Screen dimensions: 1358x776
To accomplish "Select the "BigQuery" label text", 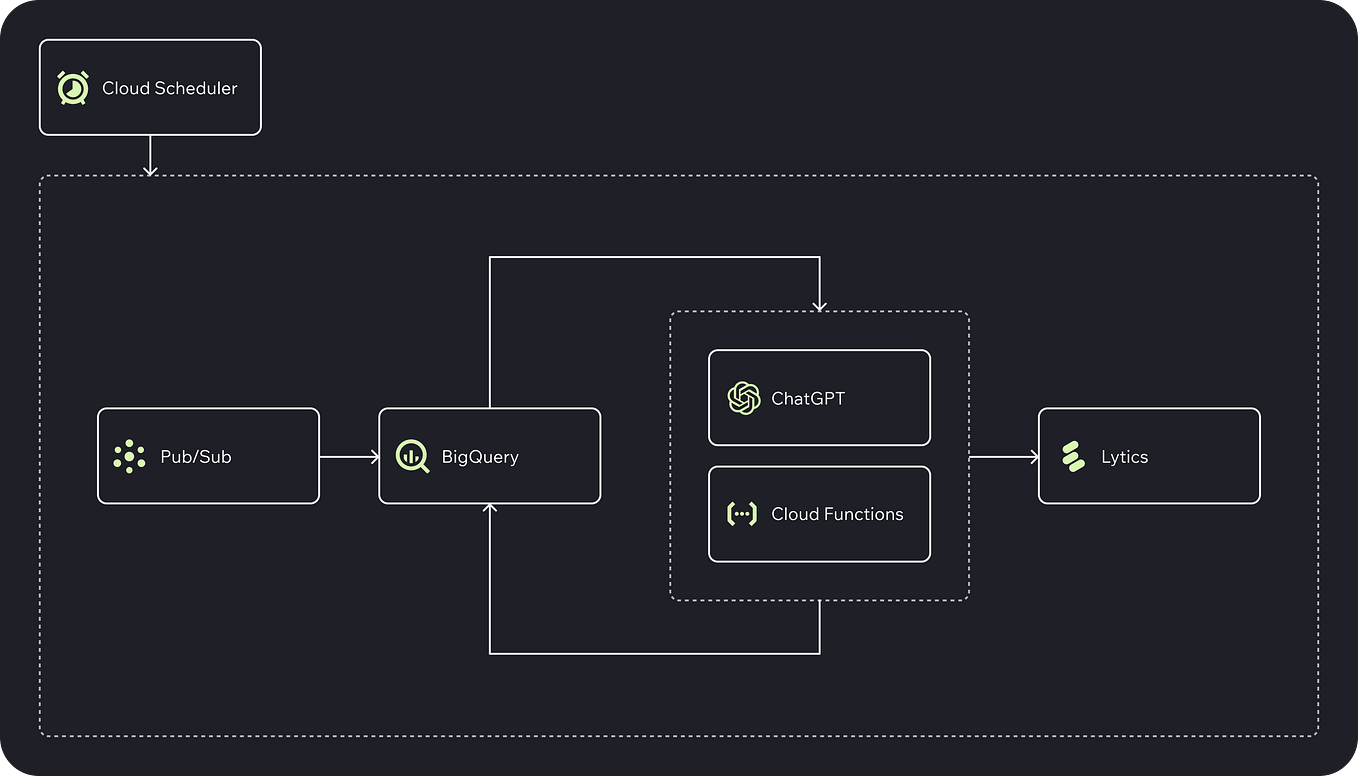I will coord(480,457).
